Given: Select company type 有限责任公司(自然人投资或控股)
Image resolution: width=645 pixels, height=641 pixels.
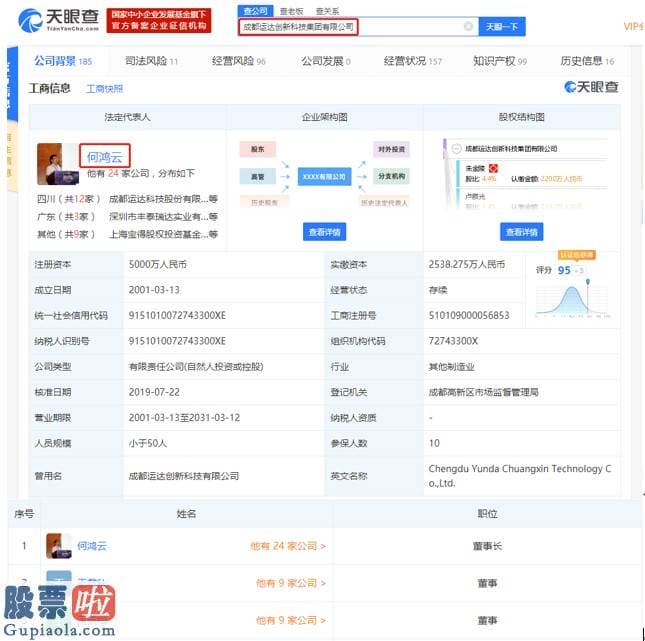Looking at the screenshot, I should point(196,367).
